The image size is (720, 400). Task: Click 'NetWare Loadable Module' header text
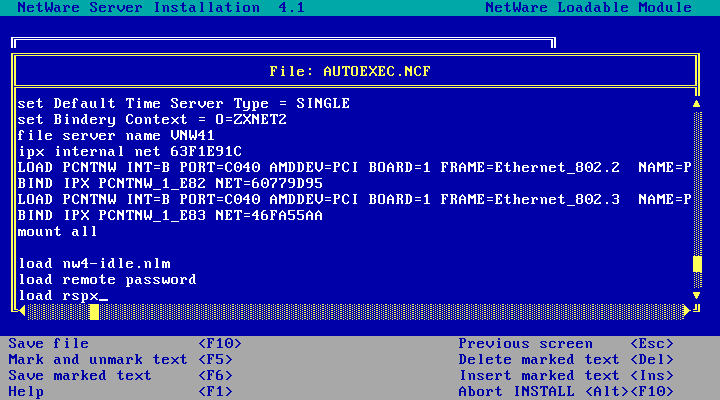[589, 7]
